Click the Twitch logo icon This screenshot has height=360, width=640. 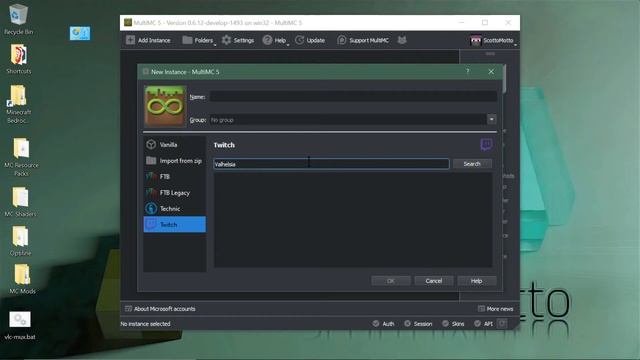(x=486, y=144)
